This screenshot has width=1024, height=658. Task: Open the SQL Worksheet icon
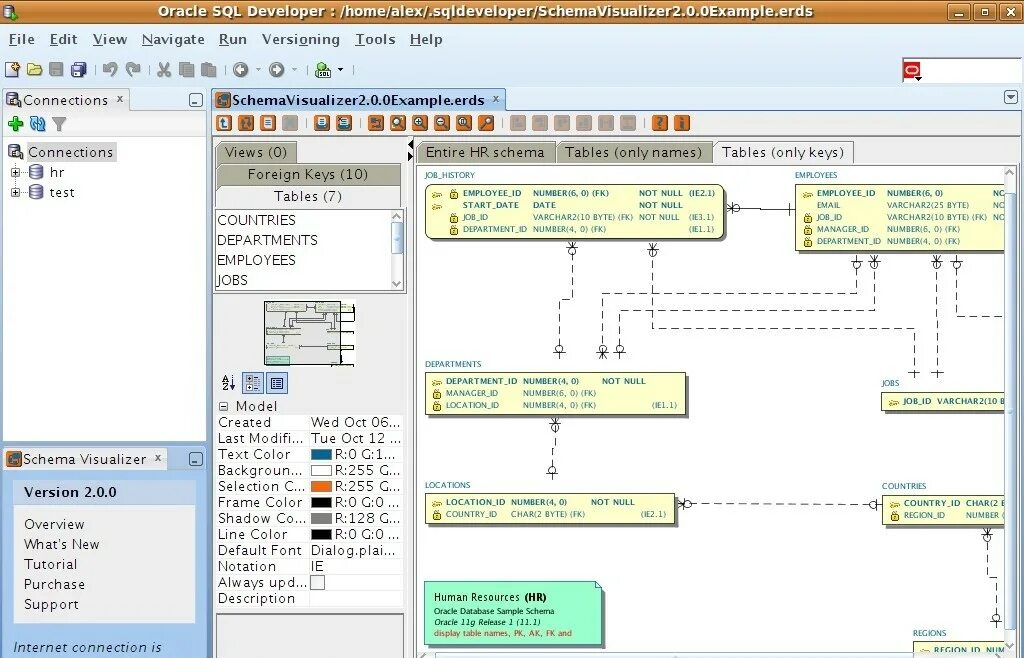click(323, 69)
